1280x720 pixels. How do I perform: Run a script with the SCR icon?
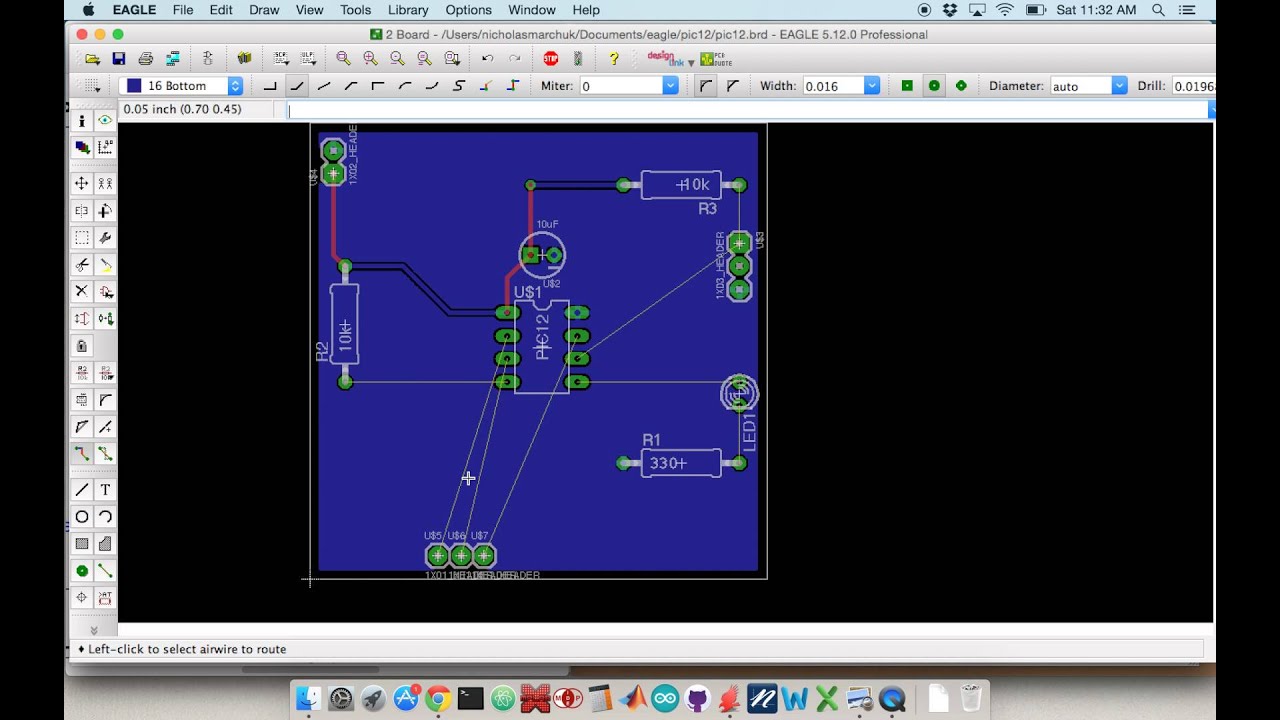click(x=281, y=59)
